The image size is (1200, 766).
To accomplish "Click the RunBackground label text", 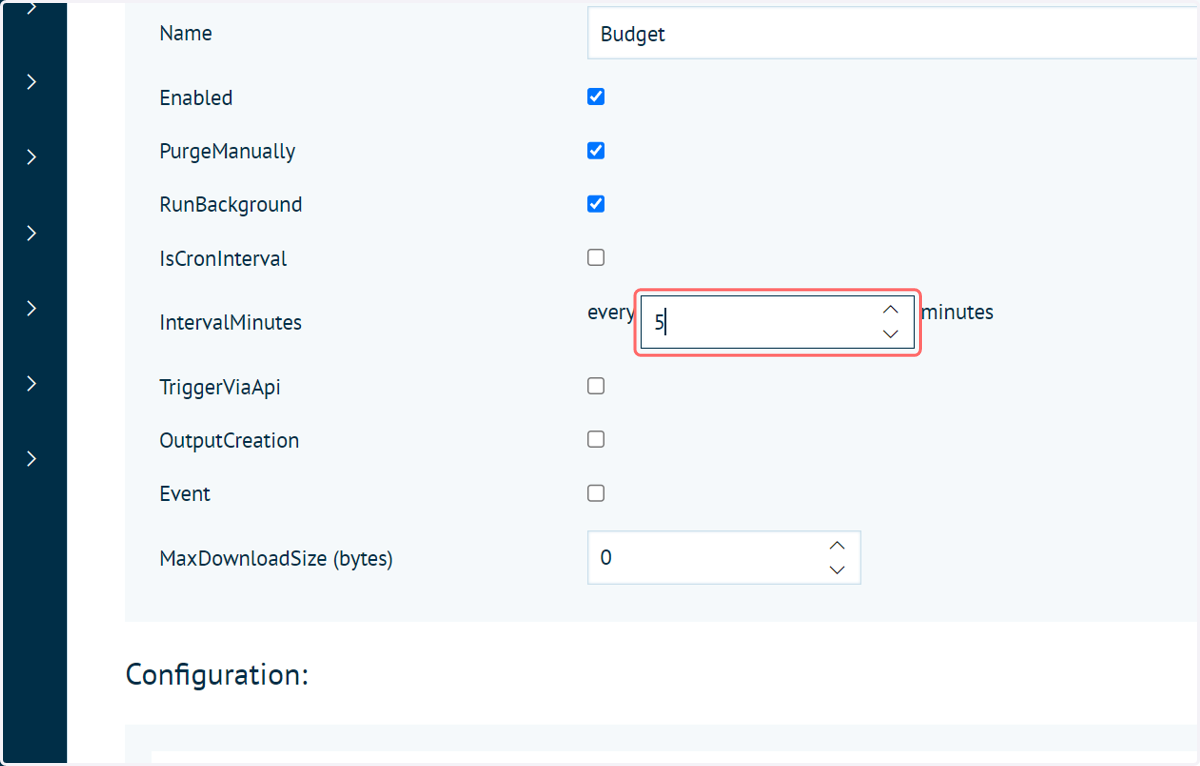I will coord(231,205).
